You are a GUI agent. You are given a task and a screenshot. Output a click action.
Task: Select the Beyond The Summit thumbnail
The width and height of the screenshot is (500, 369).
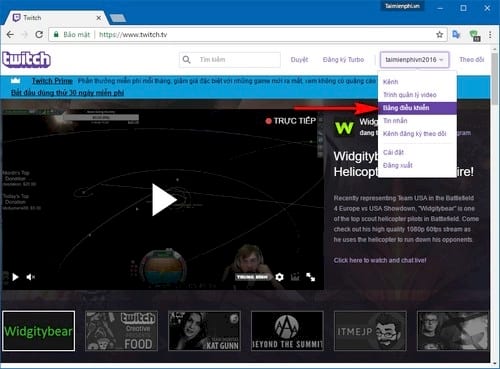pos(287,331)
